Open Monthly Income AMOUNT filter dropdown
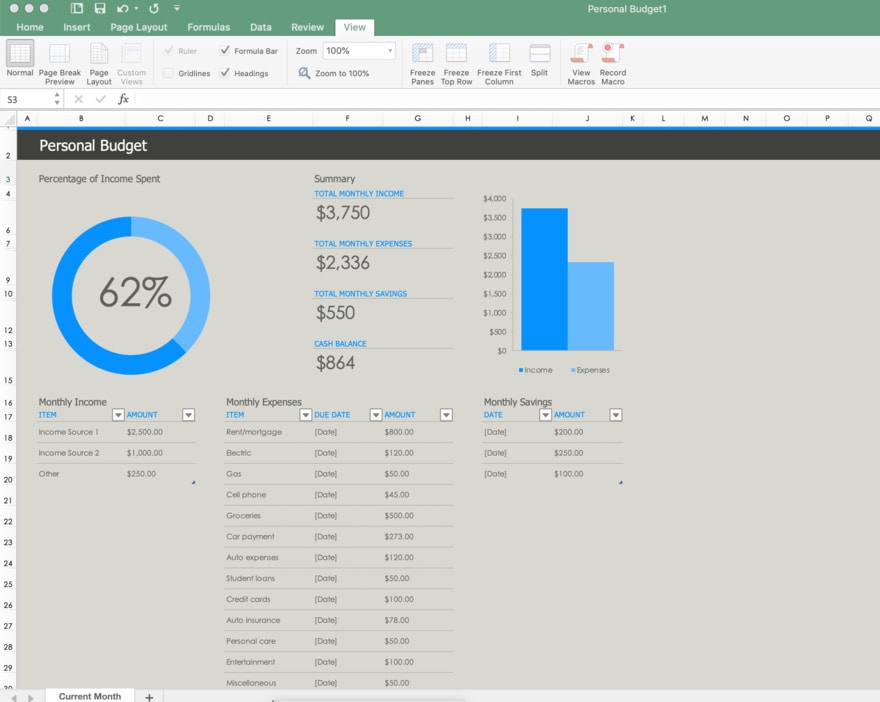This screenshot has width=880, height=702. point(189,415)
